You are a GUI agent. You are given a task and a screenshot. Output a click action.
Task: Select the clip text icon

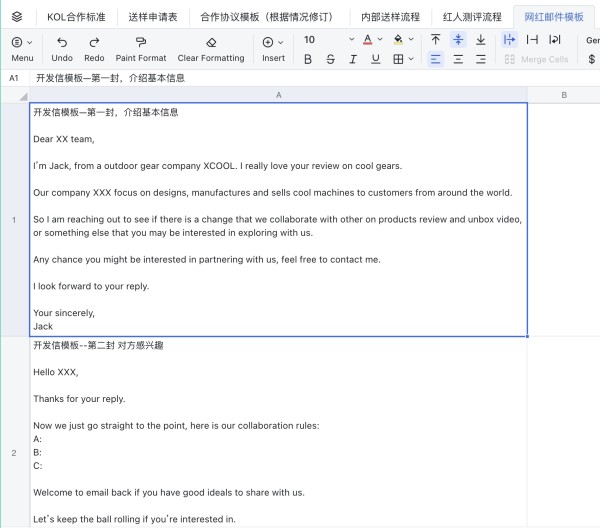pos(532,39)
